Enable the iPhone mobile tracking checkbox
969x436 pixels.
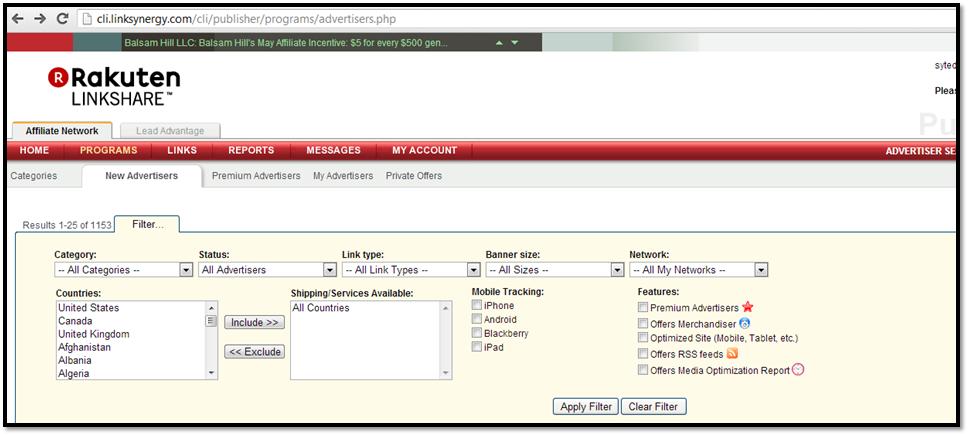(x=477, y=306)
